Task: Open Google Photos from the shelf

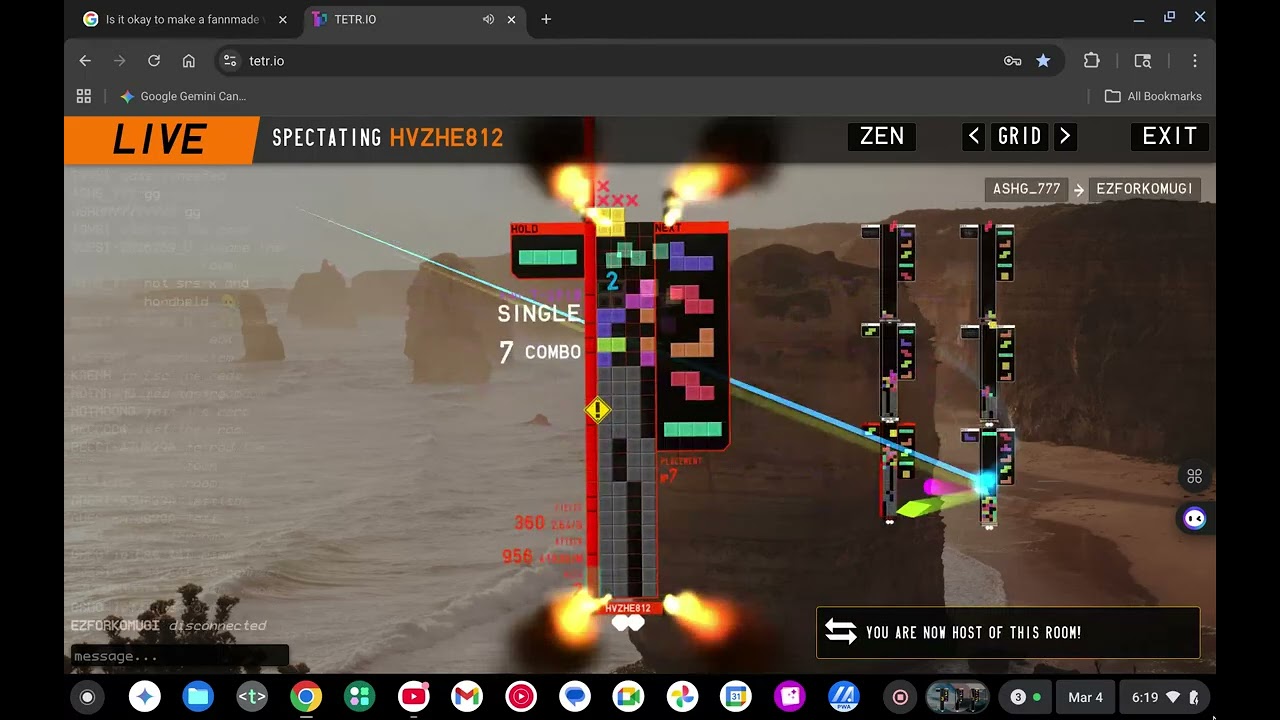Action: click(x=682, y=697)
